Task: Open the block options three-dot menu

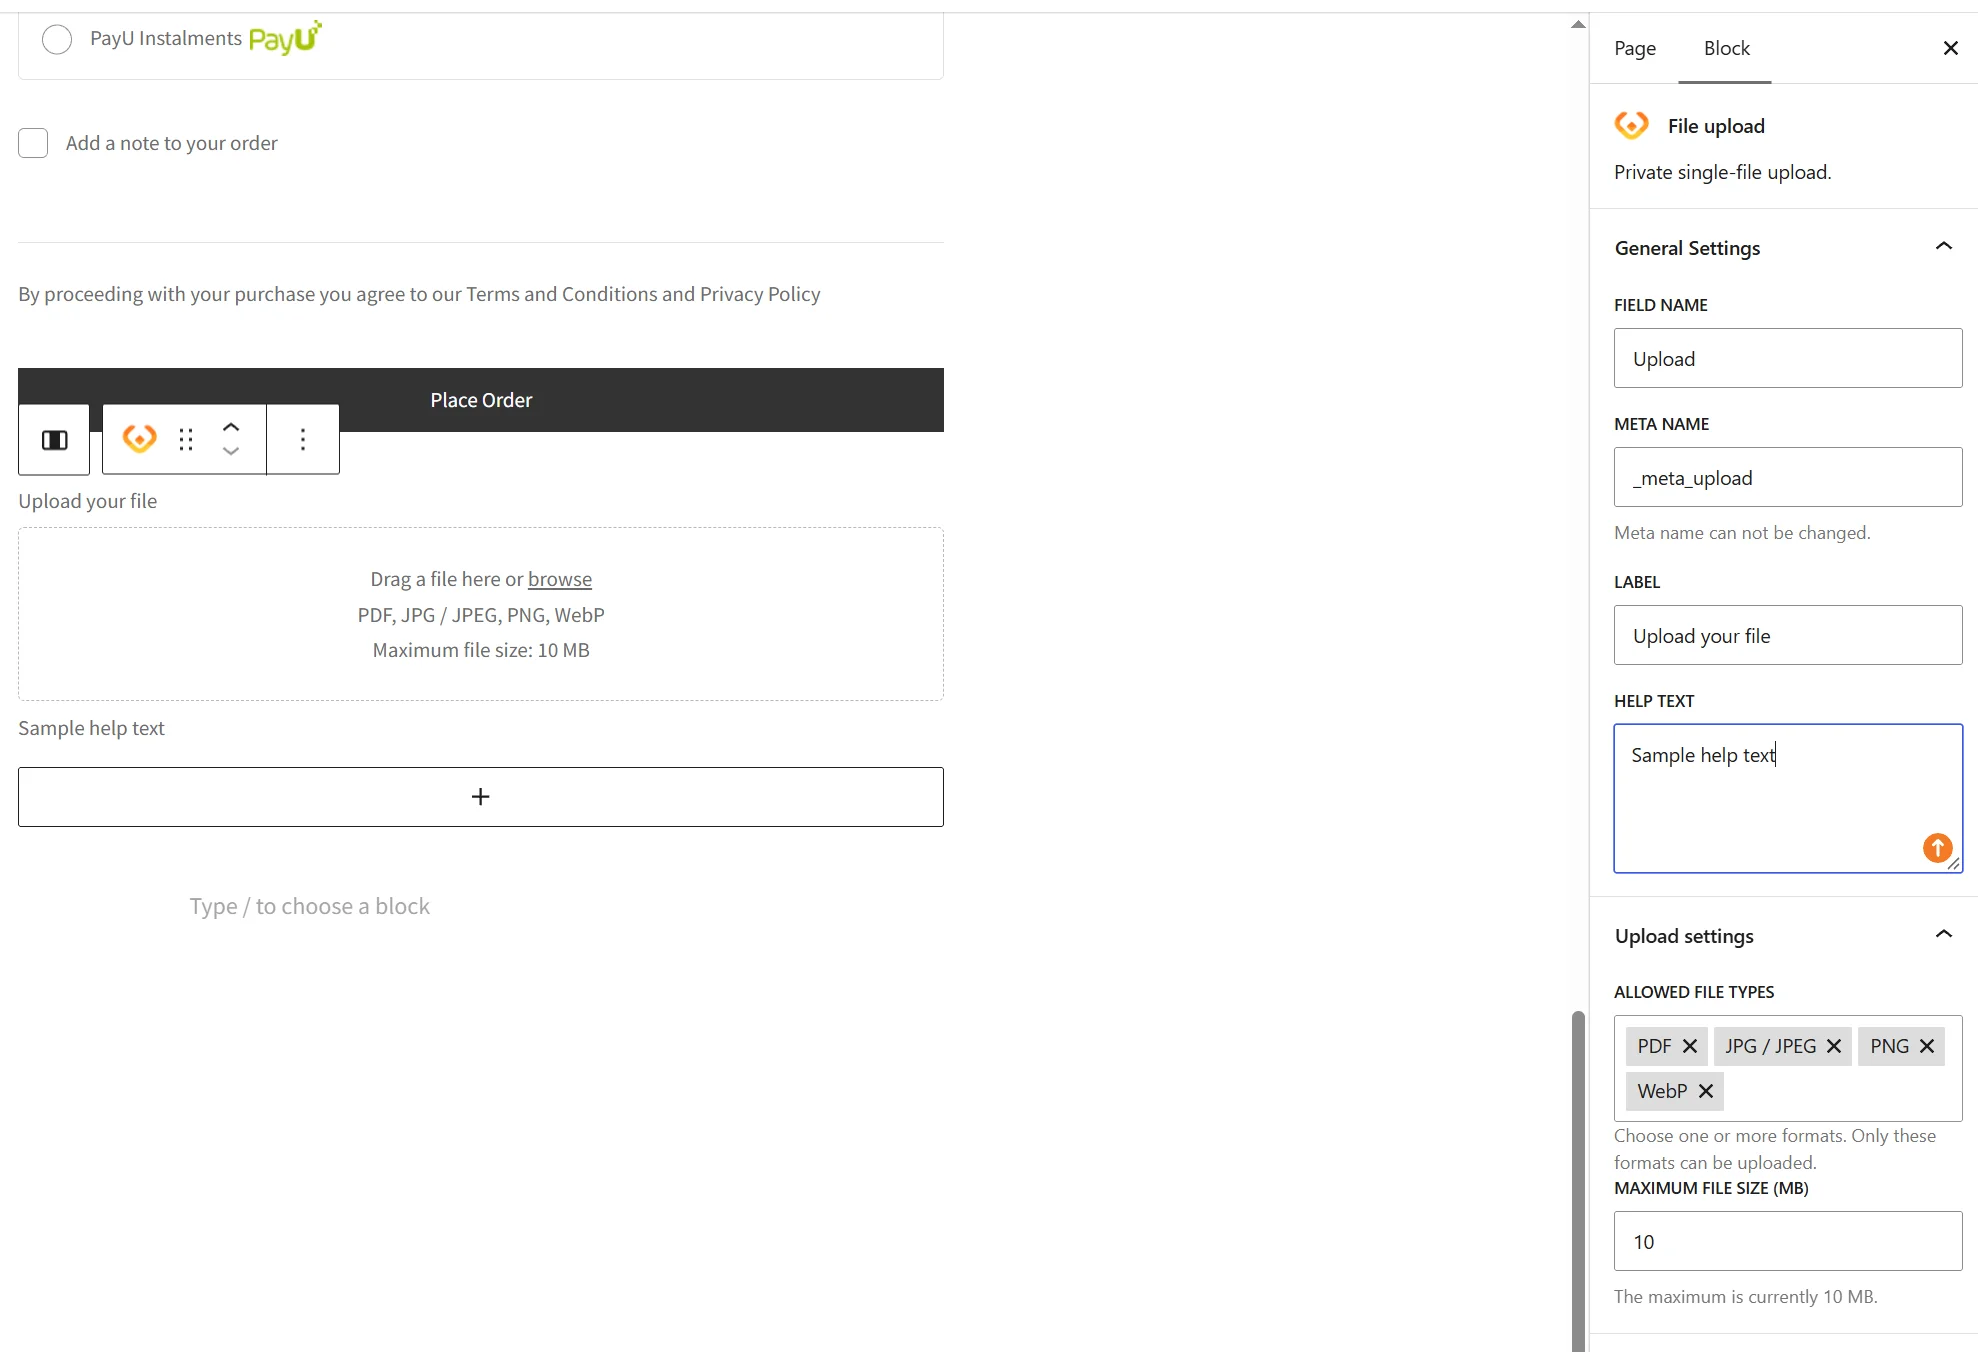Action: click(303, 440)
